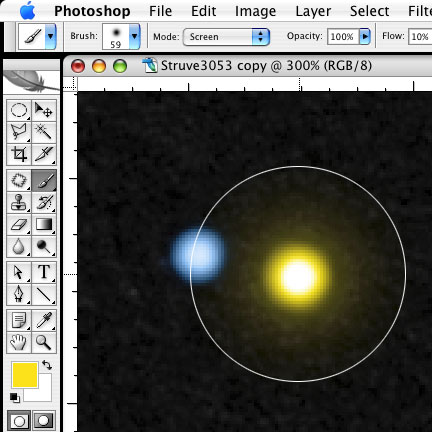Swap foreground and background colors
Screen dimensions: 432x432
click(x=47, y=365)
